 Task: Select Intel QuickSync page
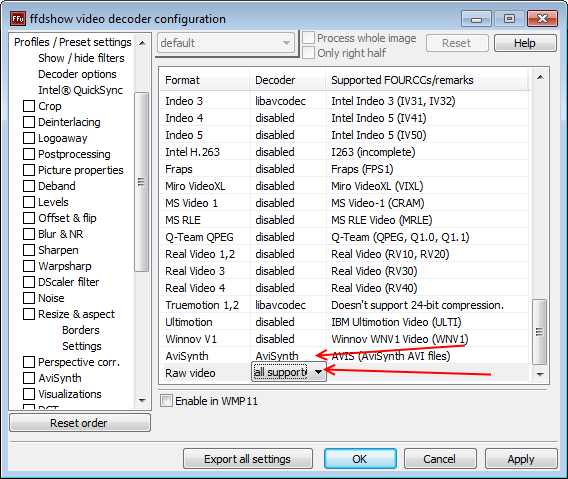pos(80,90)
